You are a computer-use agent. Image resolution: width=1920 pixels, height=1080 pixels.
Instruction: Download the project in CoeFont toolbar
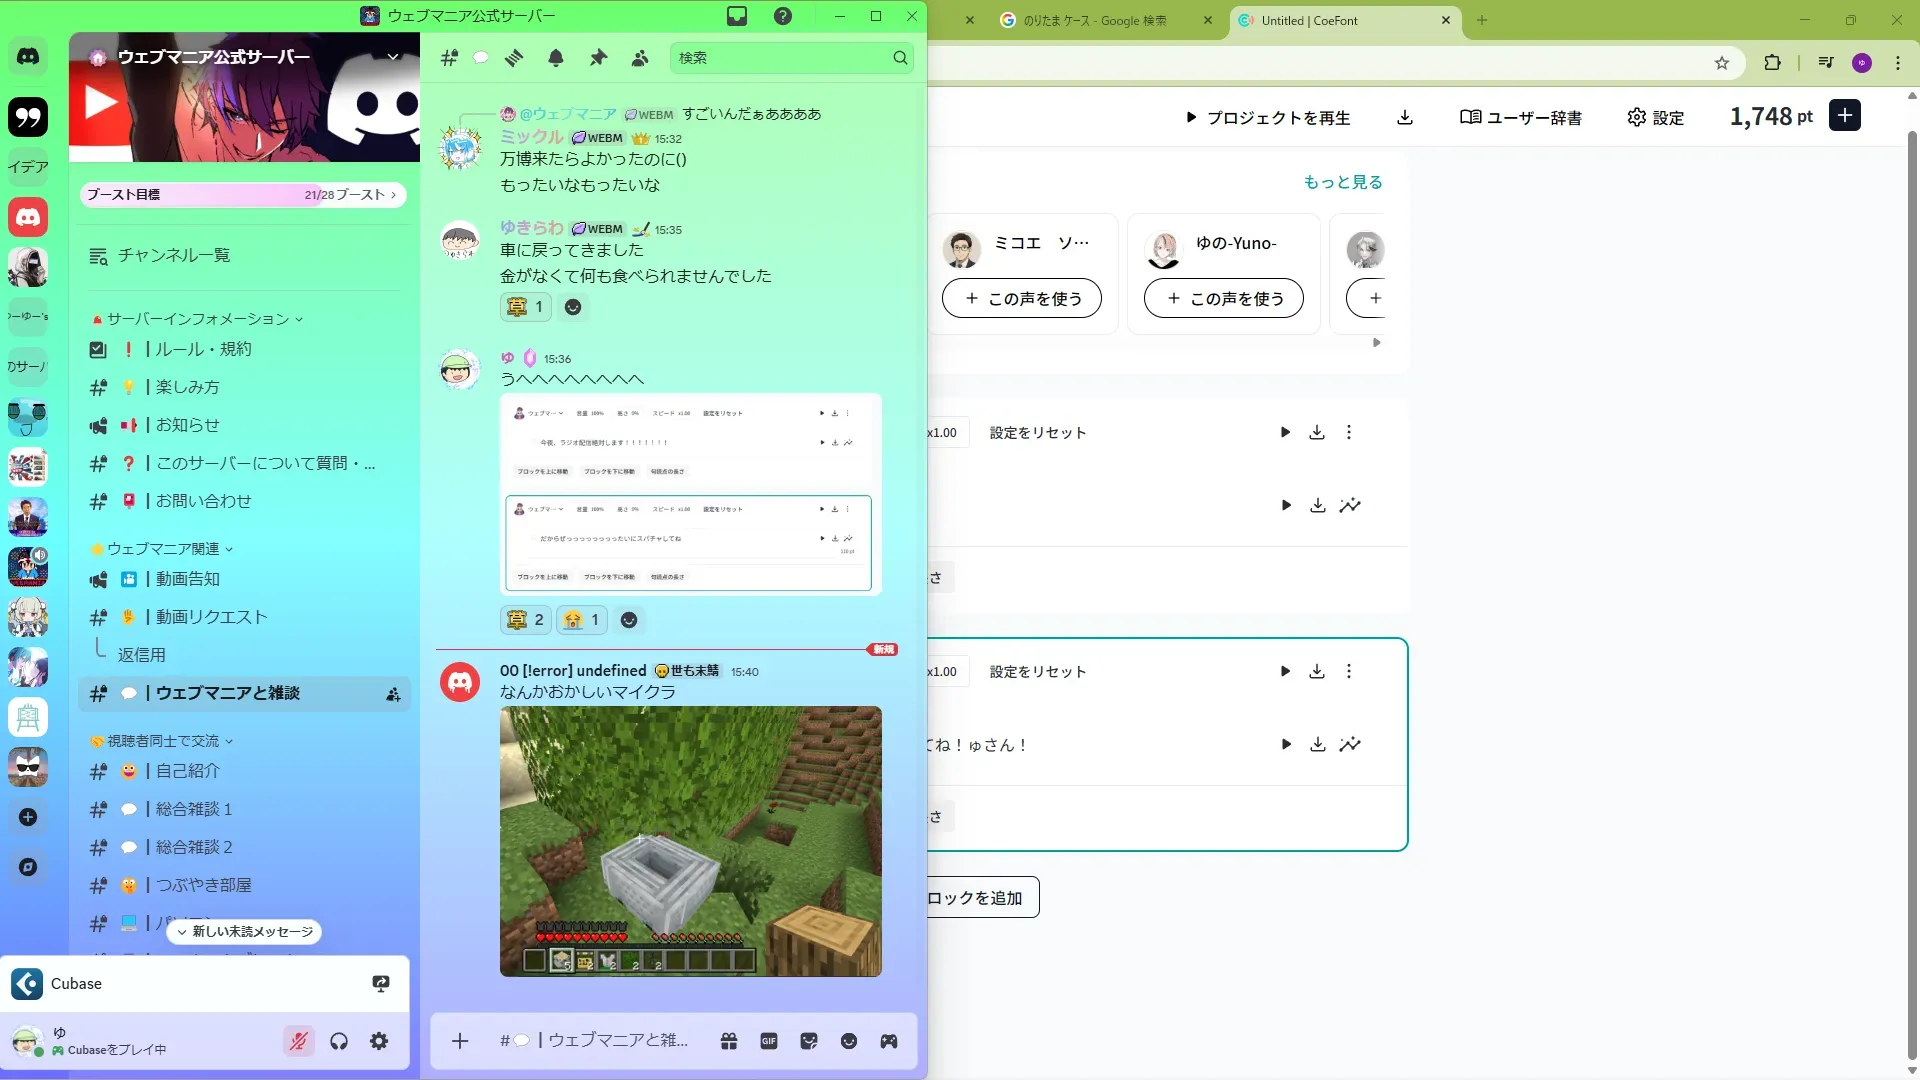coord(1405,117)
